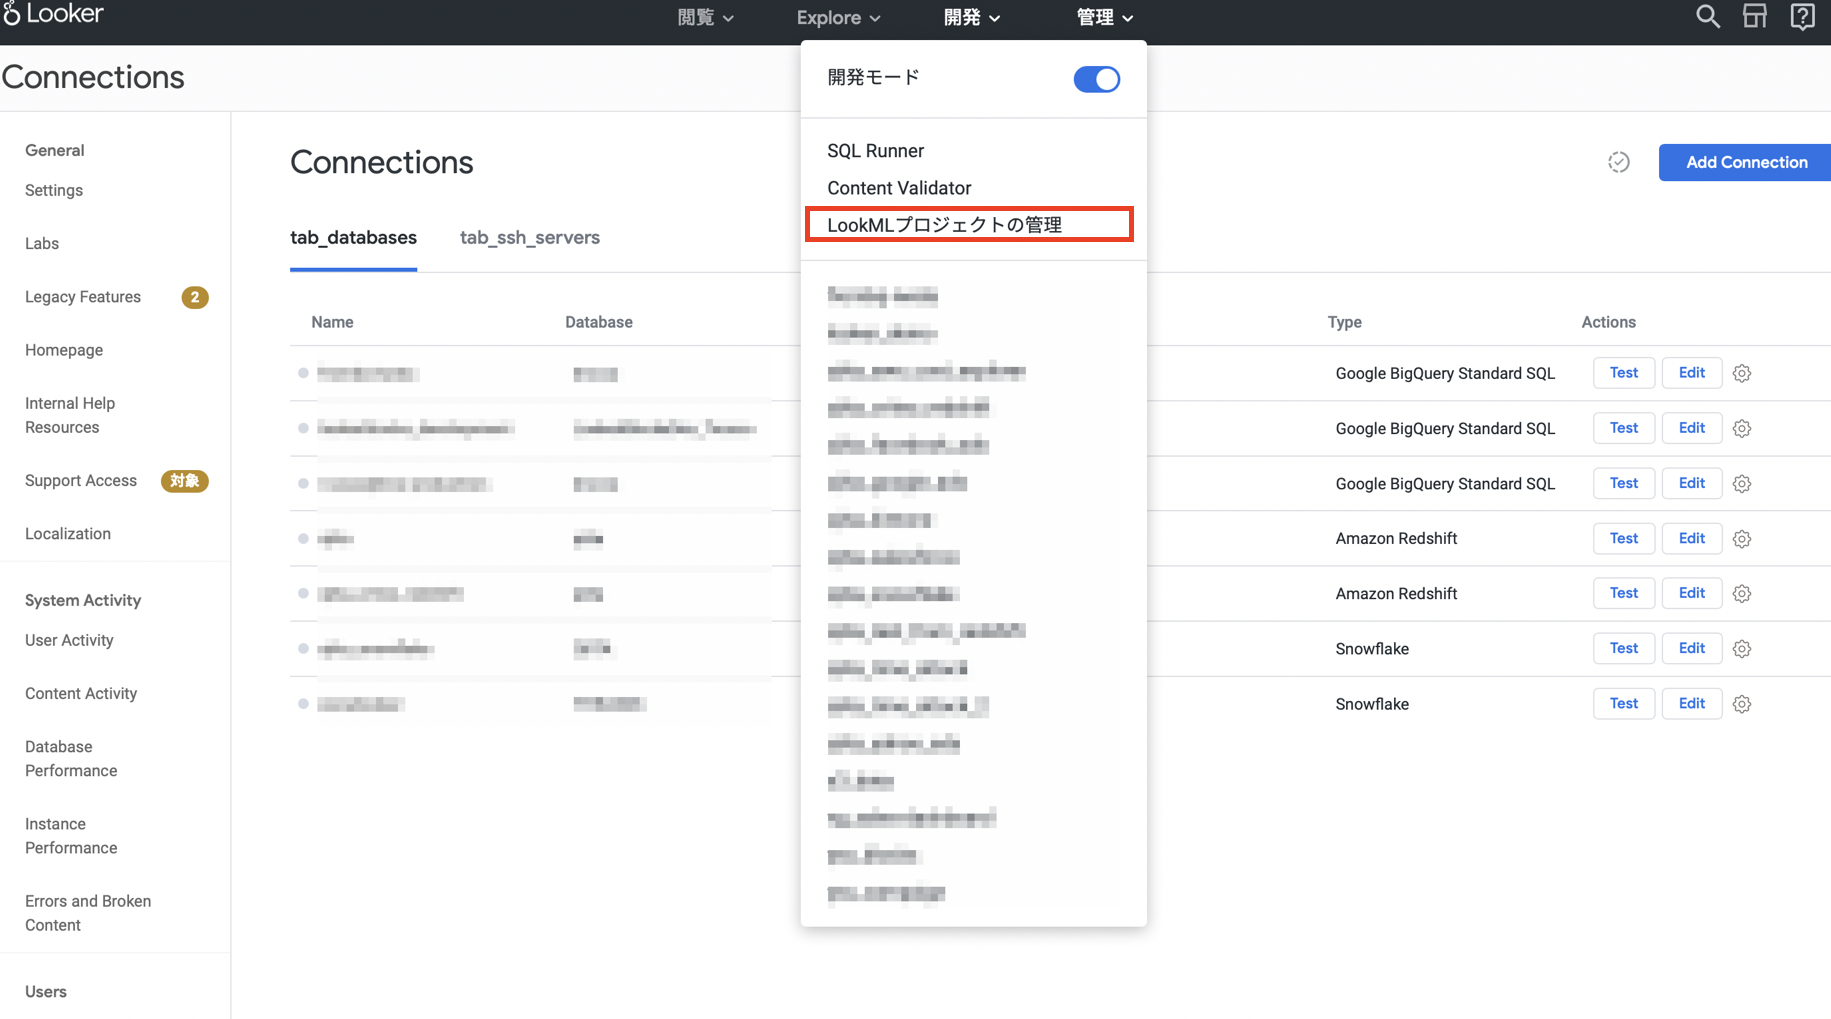Image resolution: width=1831 pixels, height=1019 pixels.
Task: Click the first Snowflake type cell
Action: 1372,649
